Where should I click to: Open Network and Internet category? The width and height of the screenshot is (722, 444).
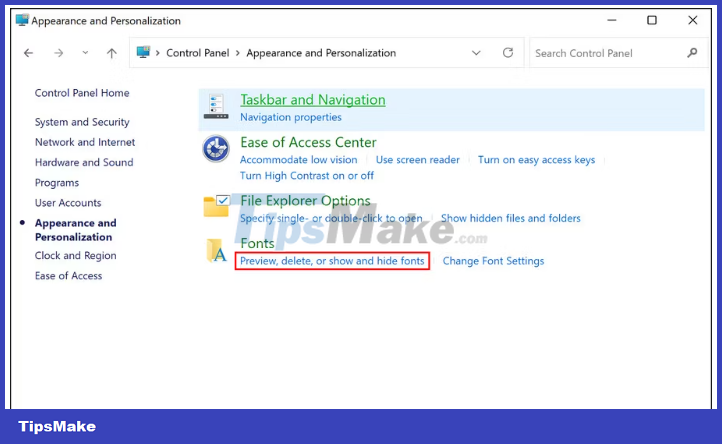tap(85, 142)
